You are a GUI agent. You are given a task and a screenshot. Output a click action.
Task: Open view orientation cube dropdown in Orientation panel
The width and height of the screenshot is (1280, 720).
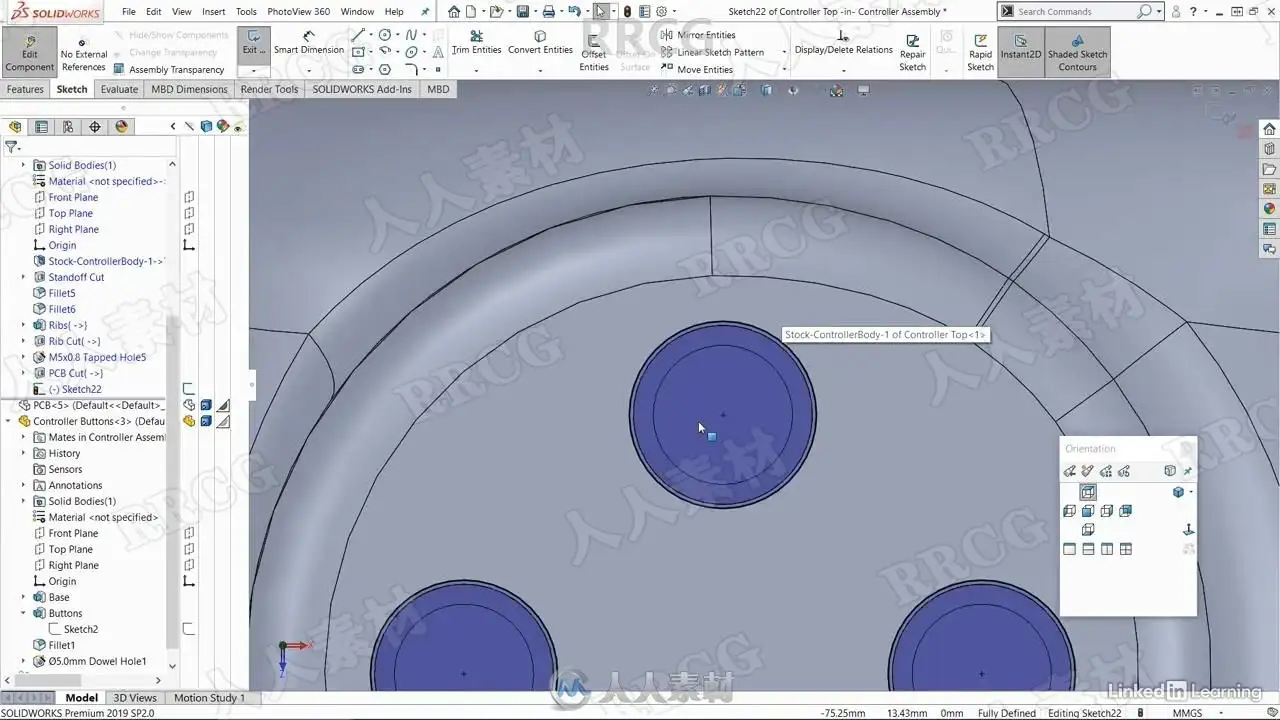1191,492
